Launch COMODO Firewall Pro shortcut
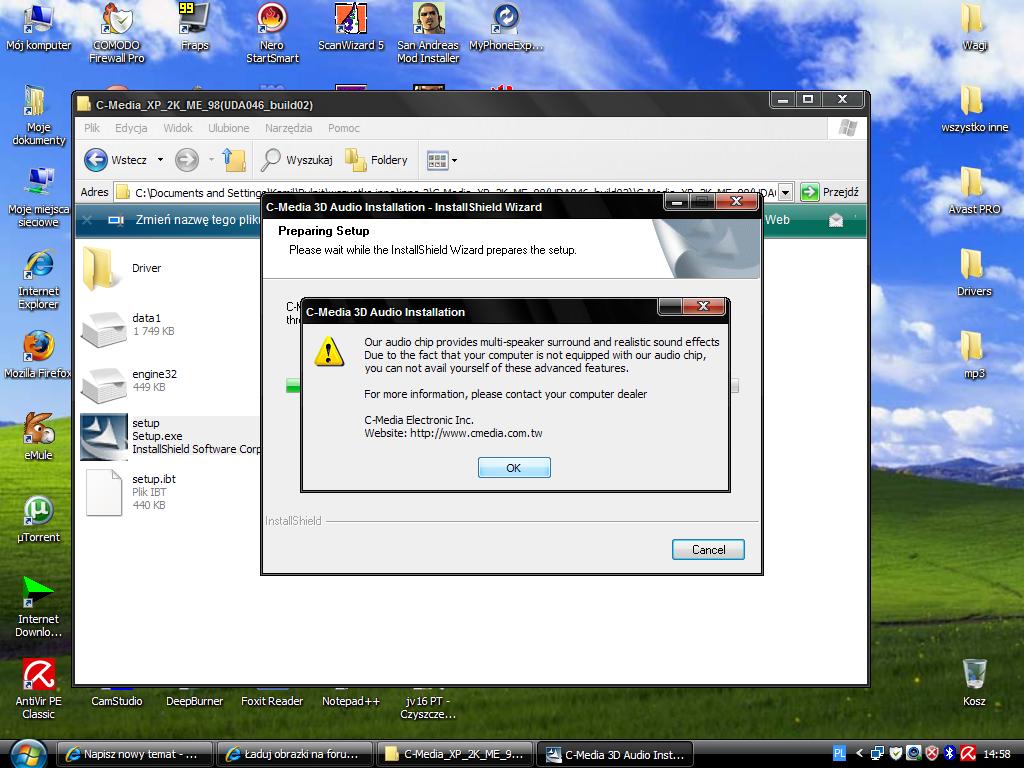The height and width of the screenshot is (768, 1024). [117, 33]
